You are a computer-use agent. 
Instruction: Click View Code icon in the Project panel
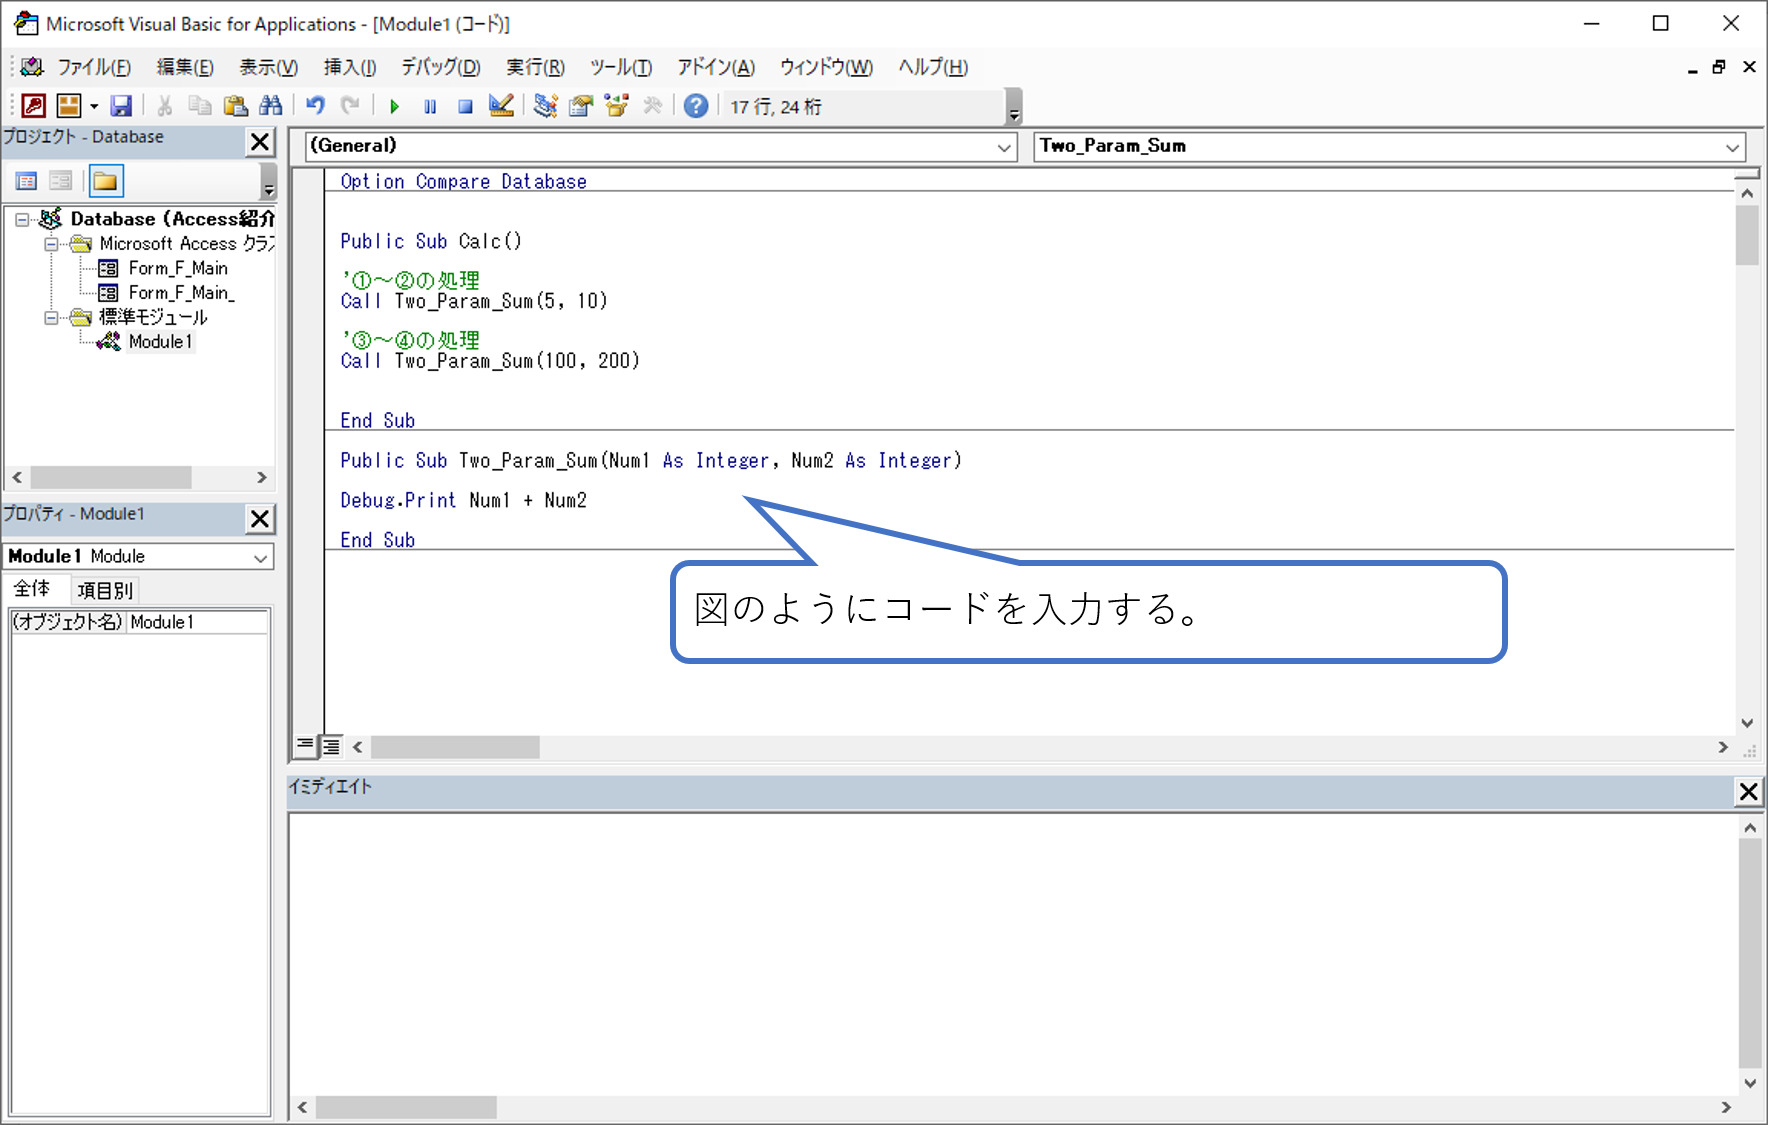(27, 181)
